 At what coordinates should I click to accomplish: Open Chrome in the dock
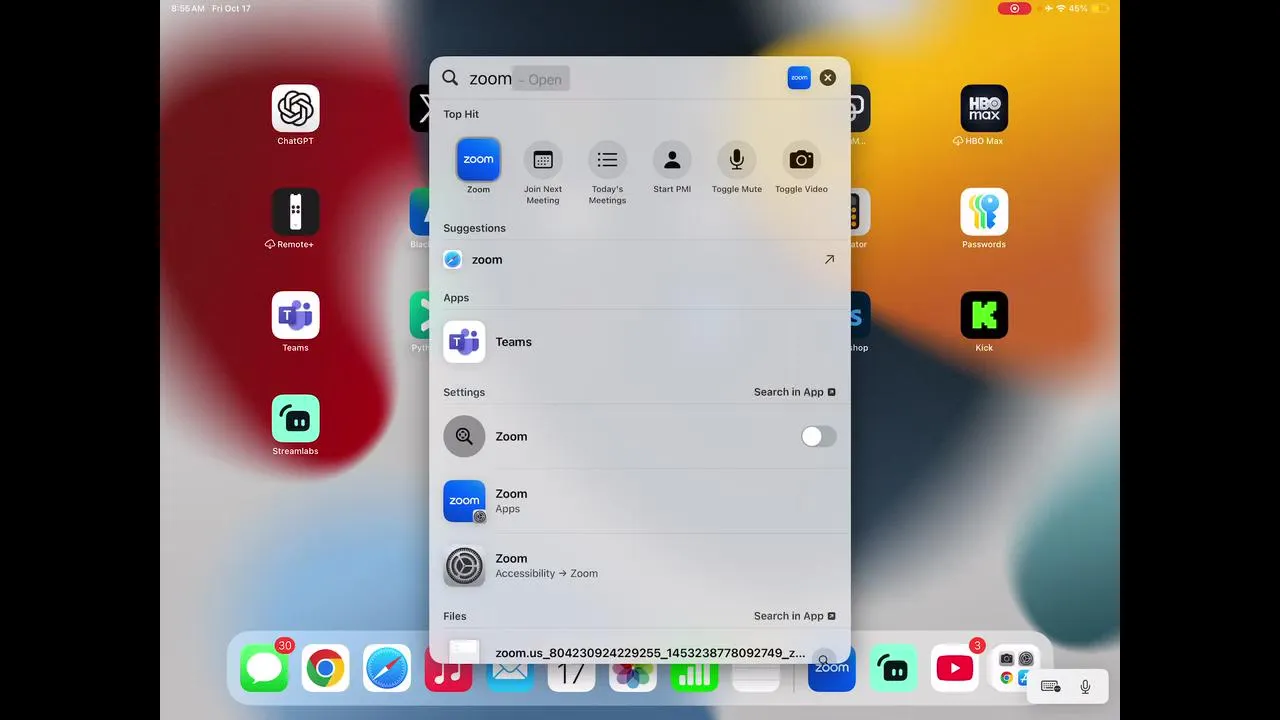pos(325,668)
